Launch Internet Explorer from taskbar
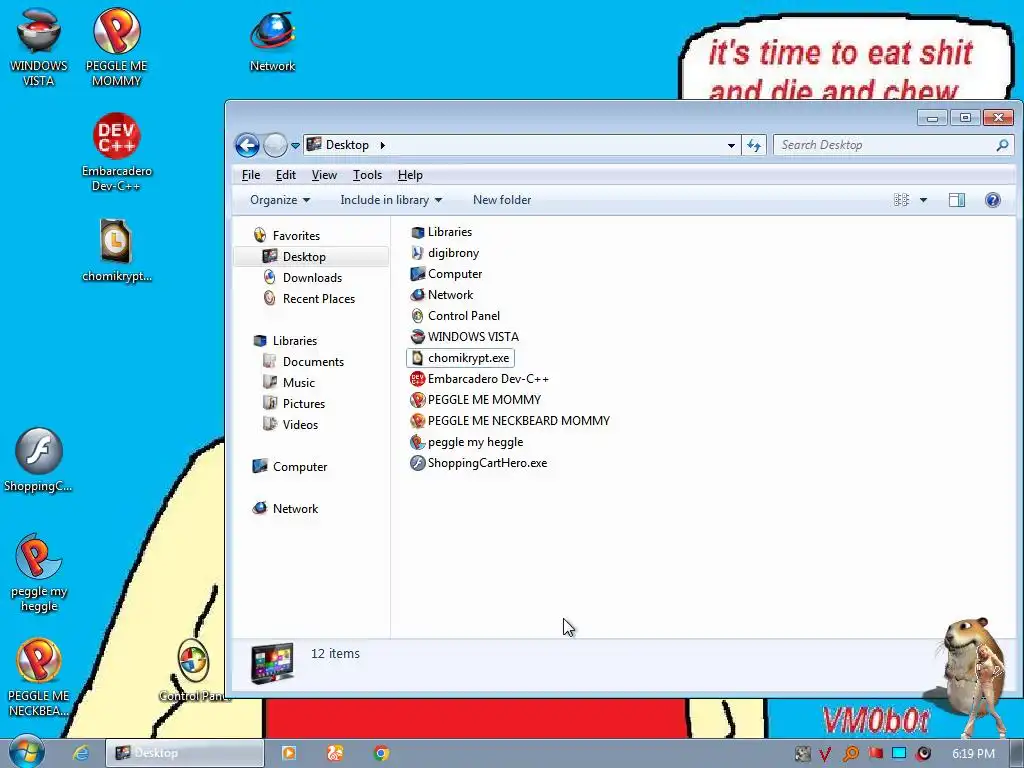The width and height of the screenshot is (1024, 768). click(x=80, y=753)
